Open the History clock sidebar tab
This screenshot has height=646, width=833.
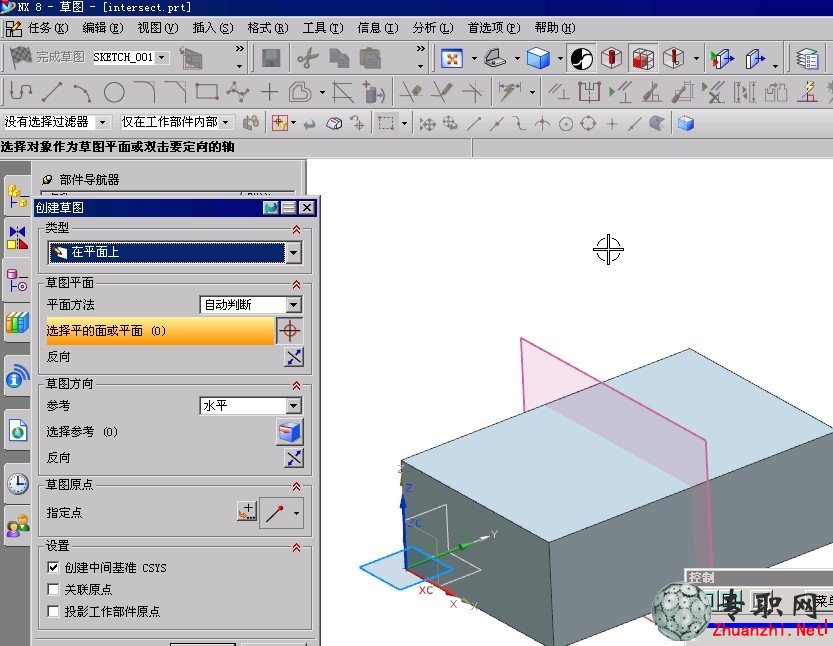[x=18, y=483]
